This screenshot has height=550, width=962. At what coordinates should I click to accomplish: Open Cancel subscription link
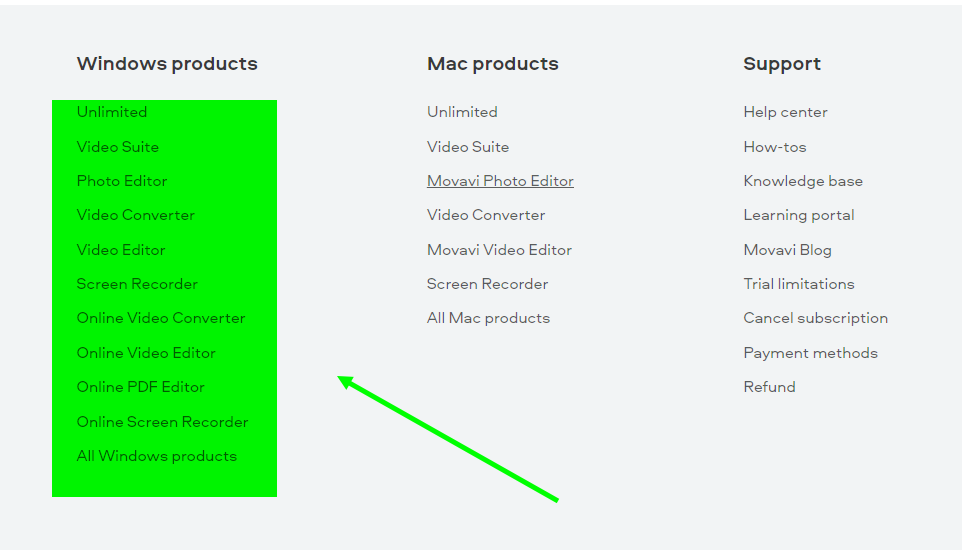pyautogui.click(x=816, y=318)
